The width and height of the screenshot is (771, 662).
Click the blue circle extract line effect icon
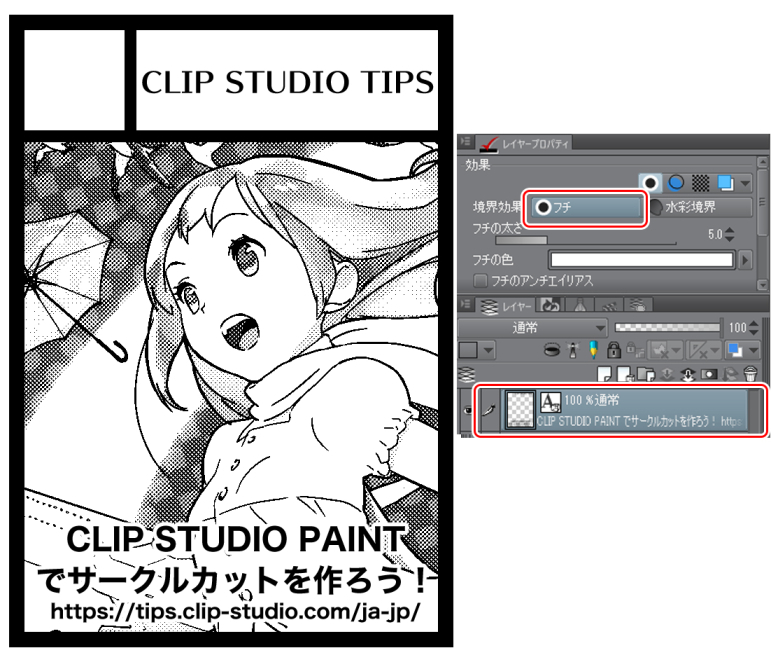pyautogui.click(x=676, y=183)
